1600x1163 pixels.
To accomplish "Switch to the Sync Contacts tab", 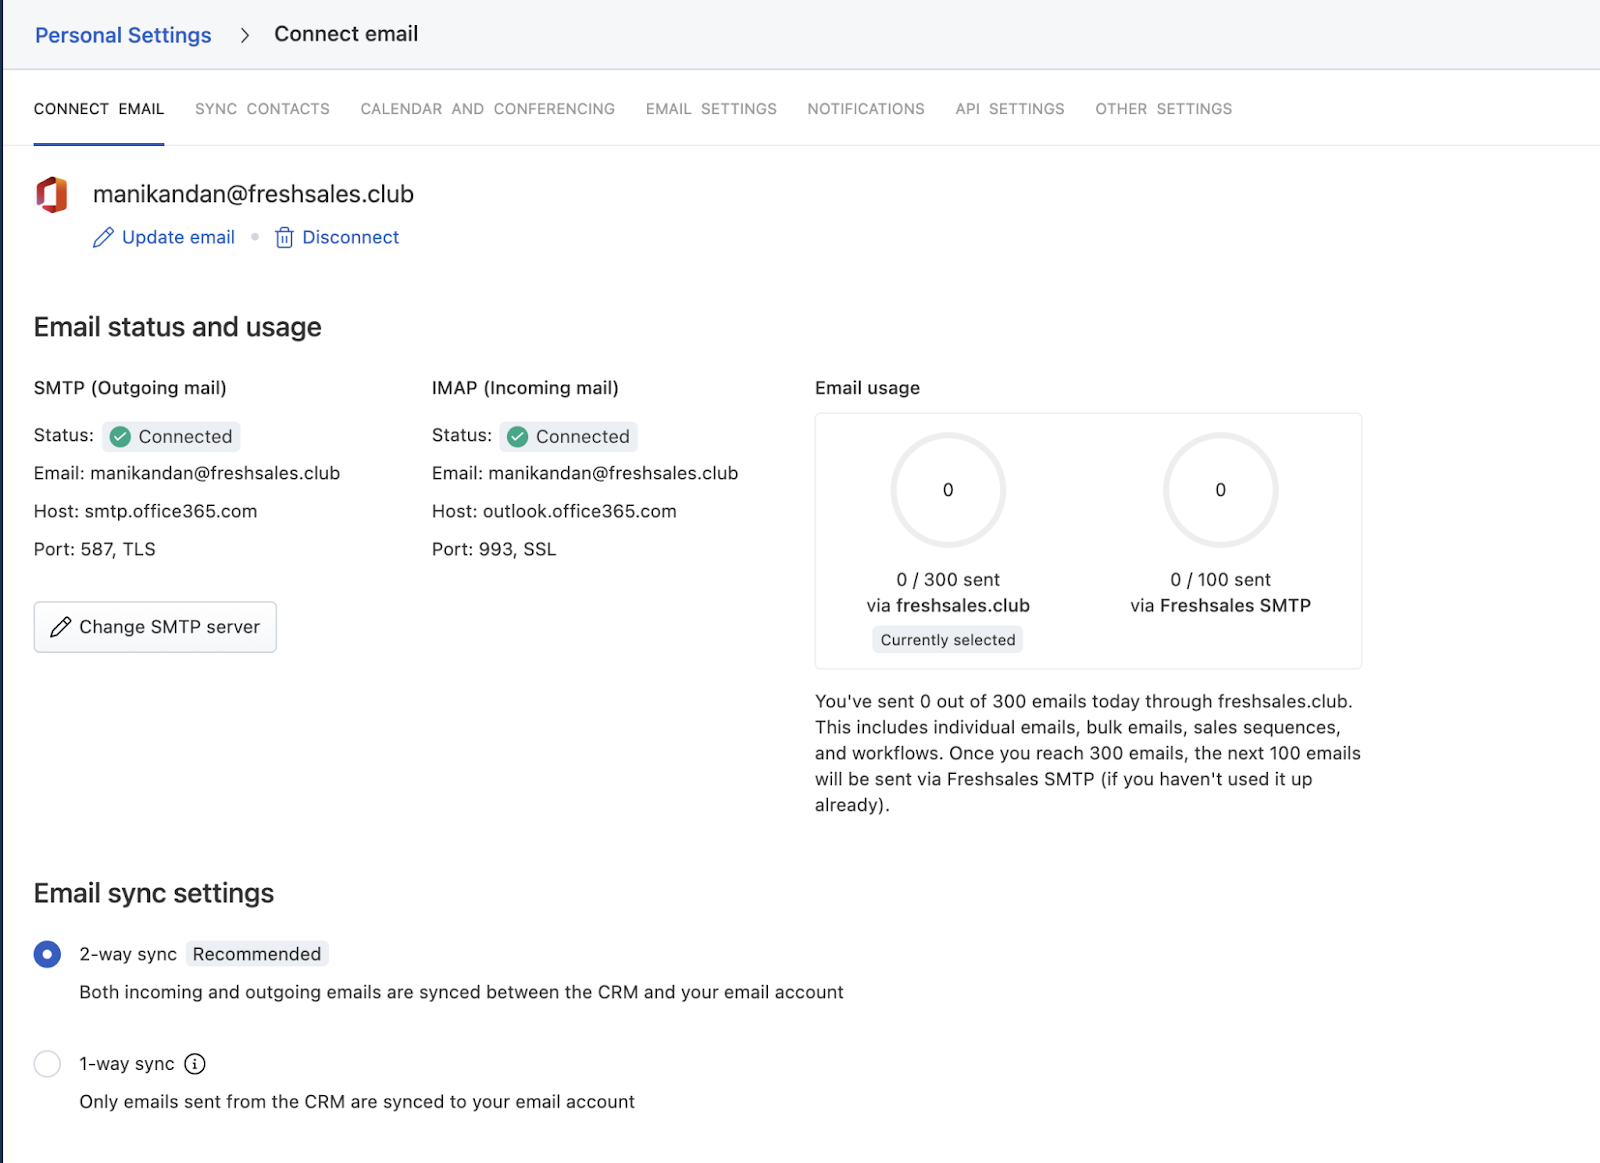I will 262,109.
